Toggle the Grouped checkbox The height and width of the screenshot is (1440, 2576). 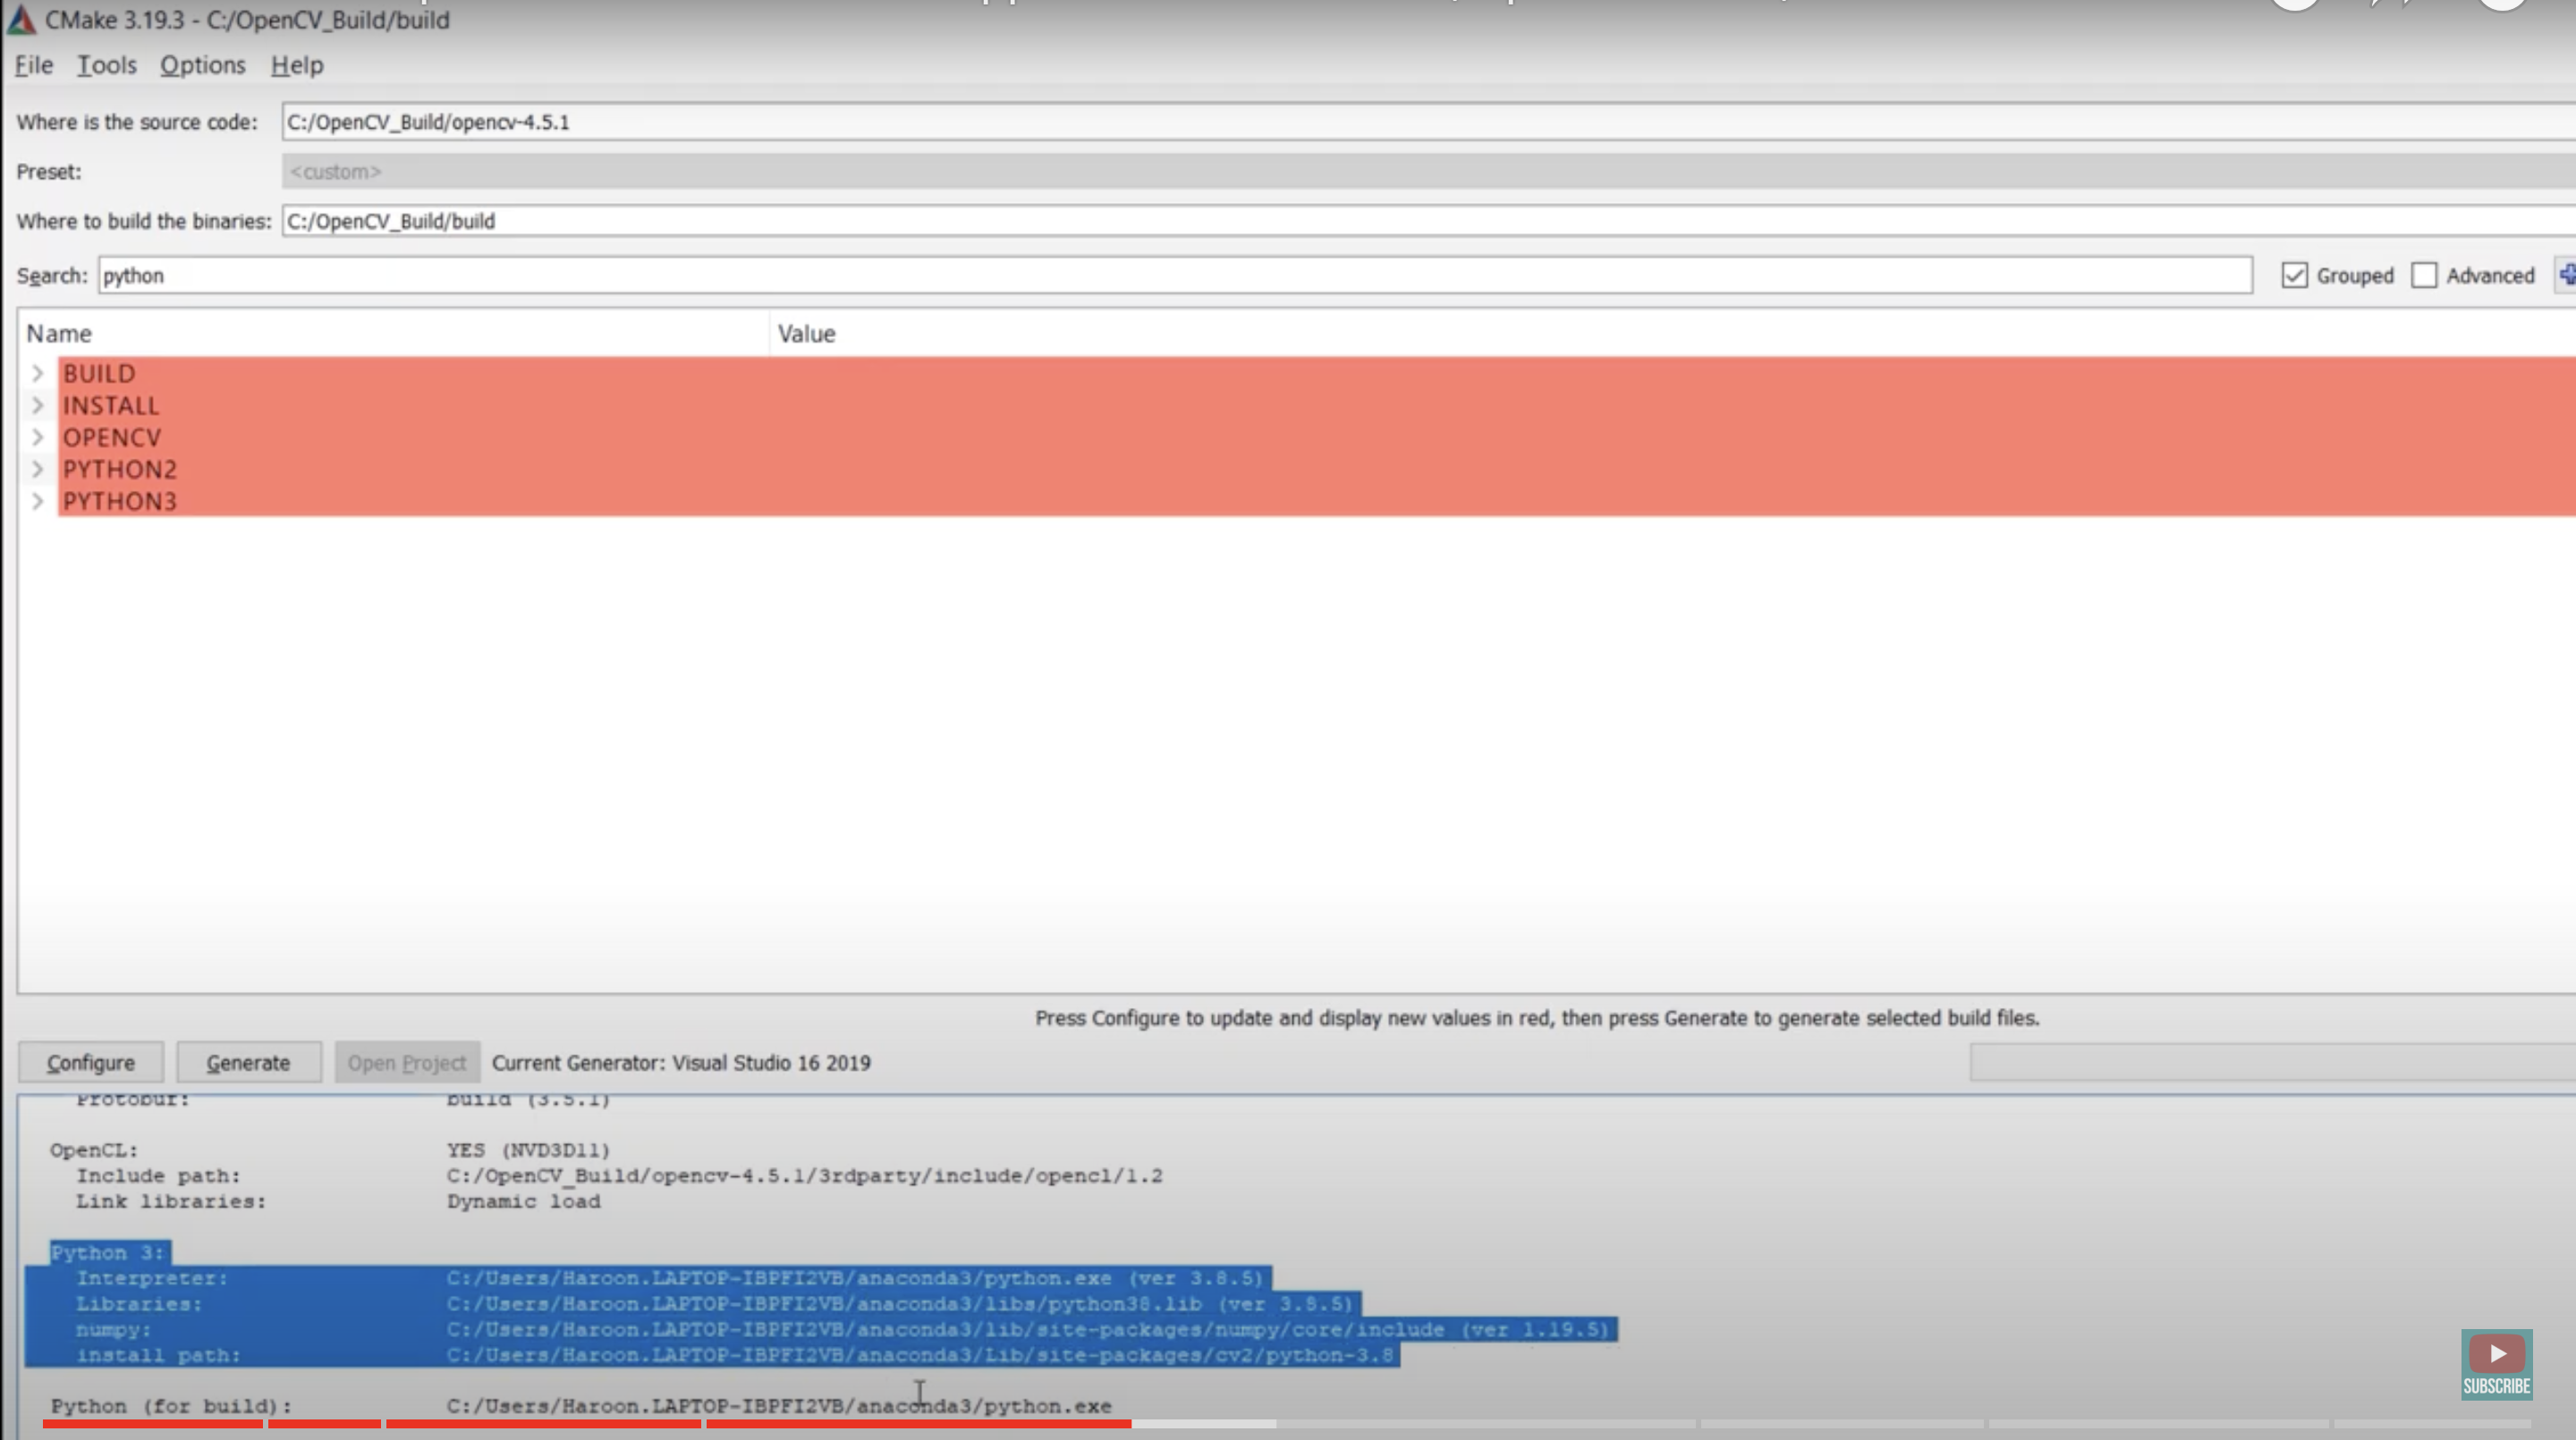pyautogui.click(x=2294, y=276)
